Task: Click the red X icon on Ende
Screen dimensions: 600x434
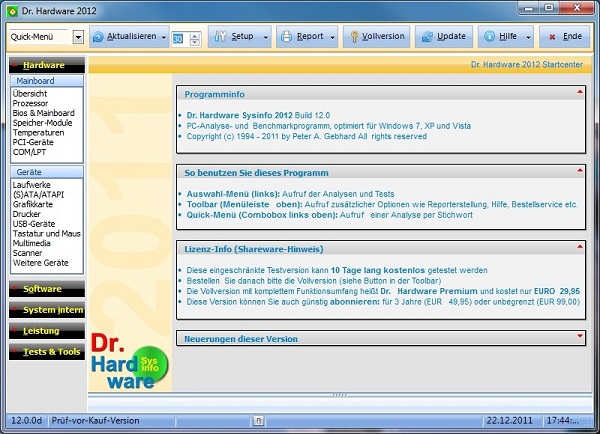Action: pos(552,37)
